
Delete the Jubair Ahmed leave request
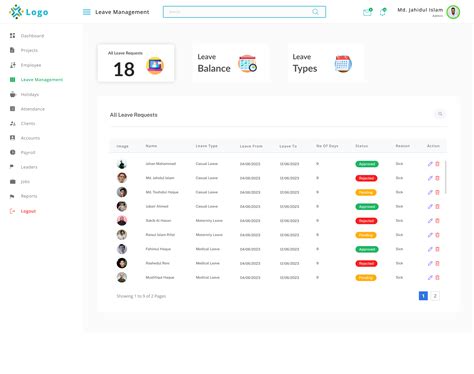438,206
